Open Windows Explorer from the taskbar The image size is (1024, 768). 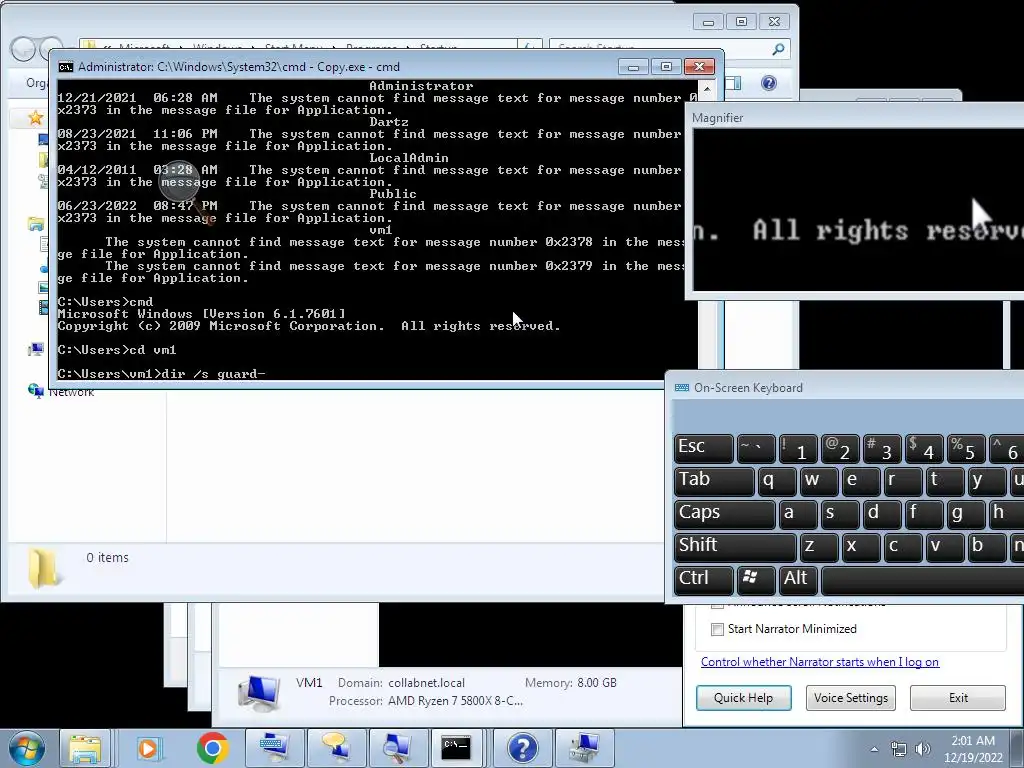(86, 748)
